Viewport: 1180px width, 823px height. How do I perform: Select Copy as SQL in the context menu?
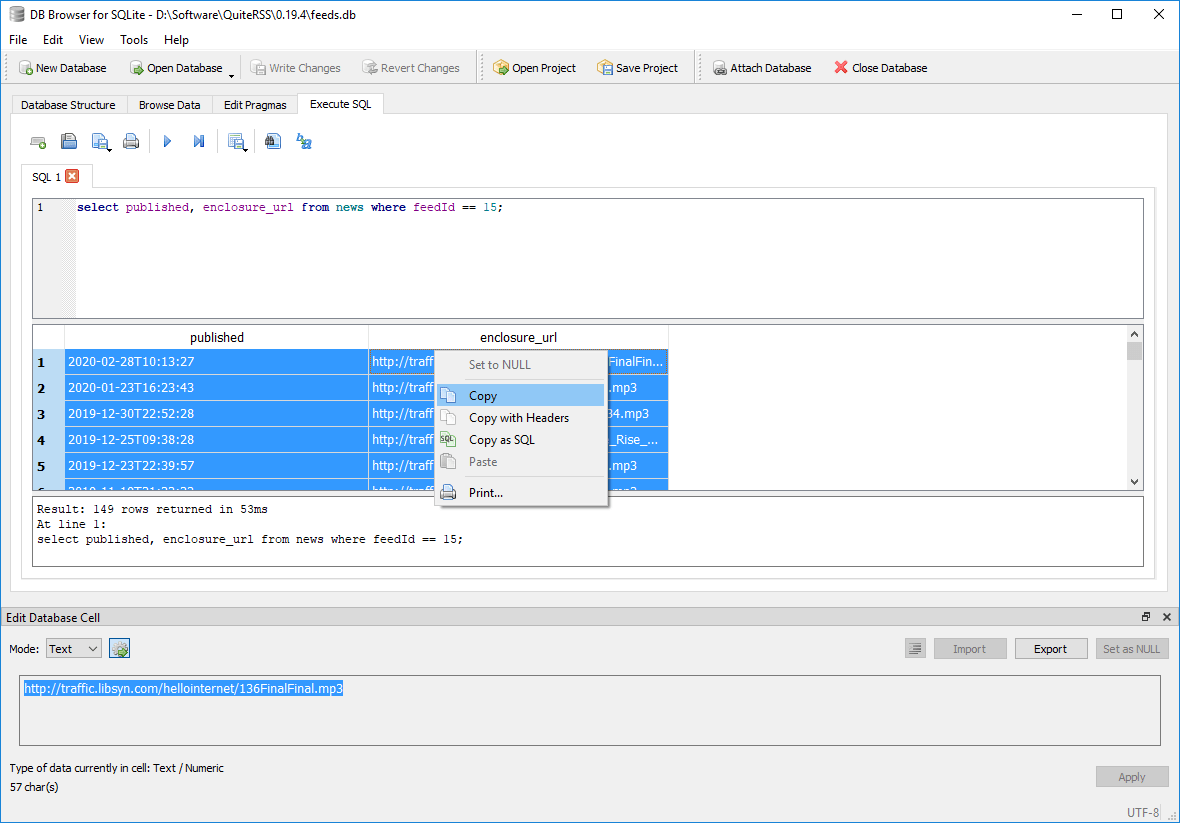pos(501,439)
